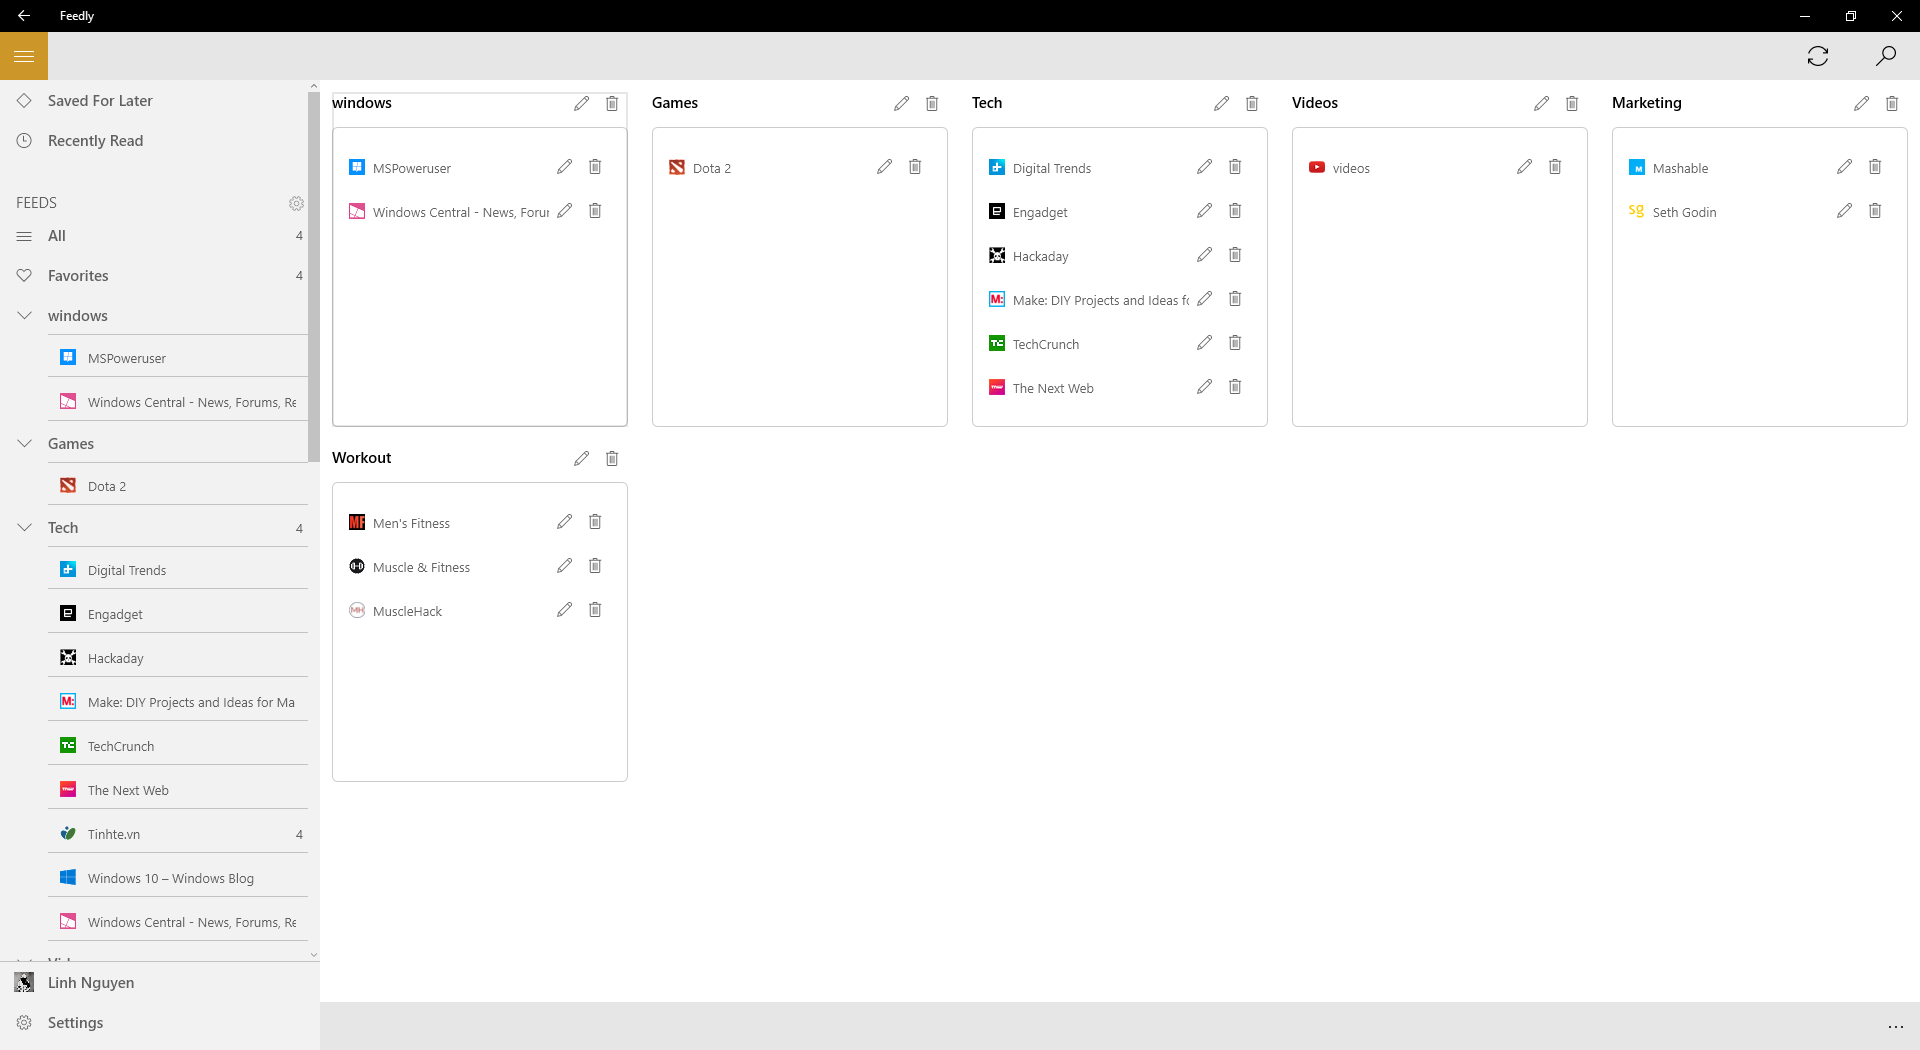Edit the Men's Fitness feed
1920x1050 pixels.
pos(564,522)
